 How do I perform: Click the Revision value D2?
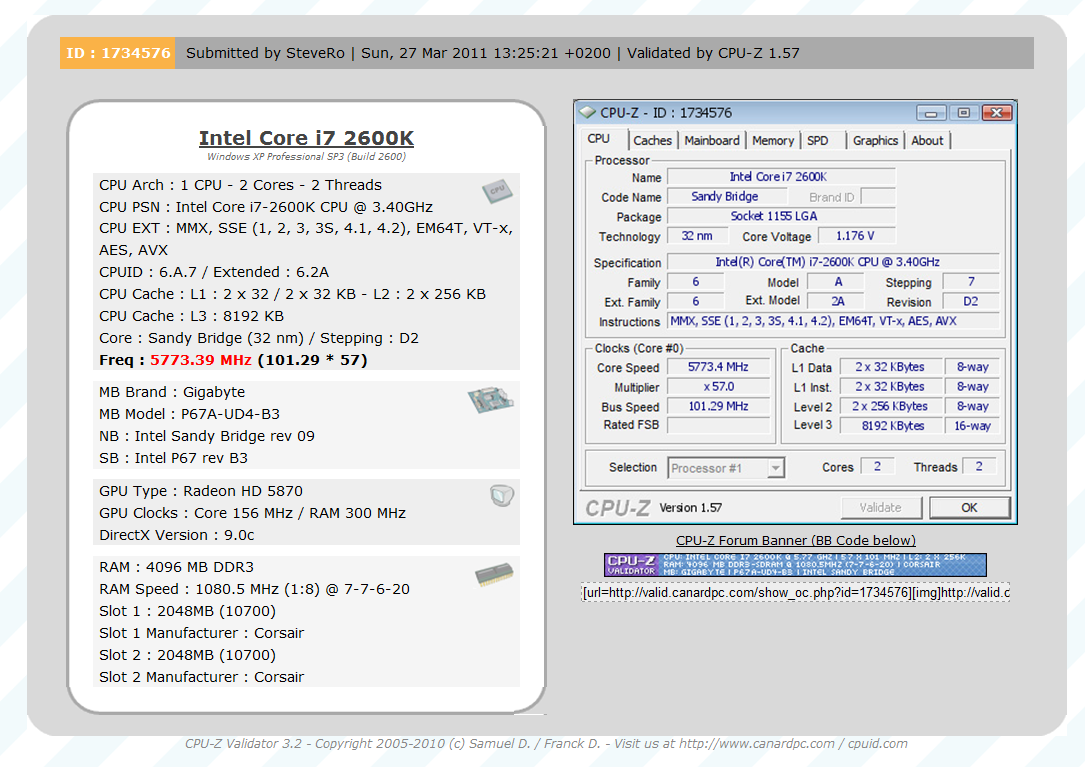(x=972, y=302)
